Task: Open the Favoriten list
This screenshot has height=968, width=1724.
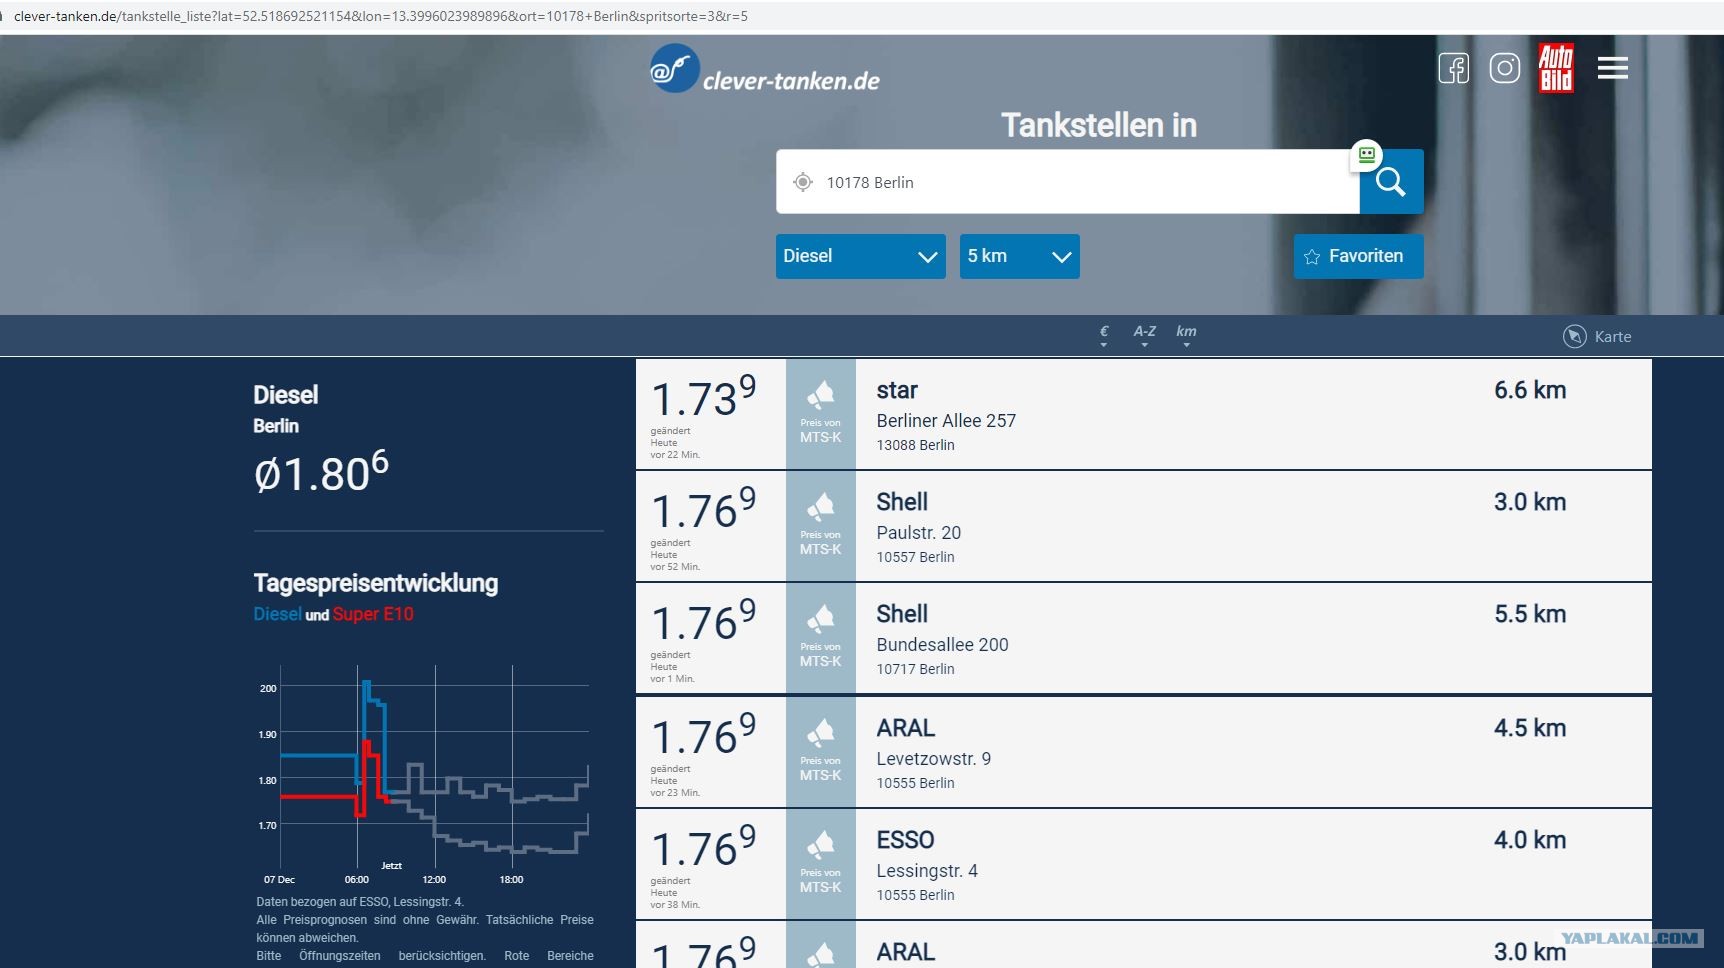Action: click(x=1358, y=256)
